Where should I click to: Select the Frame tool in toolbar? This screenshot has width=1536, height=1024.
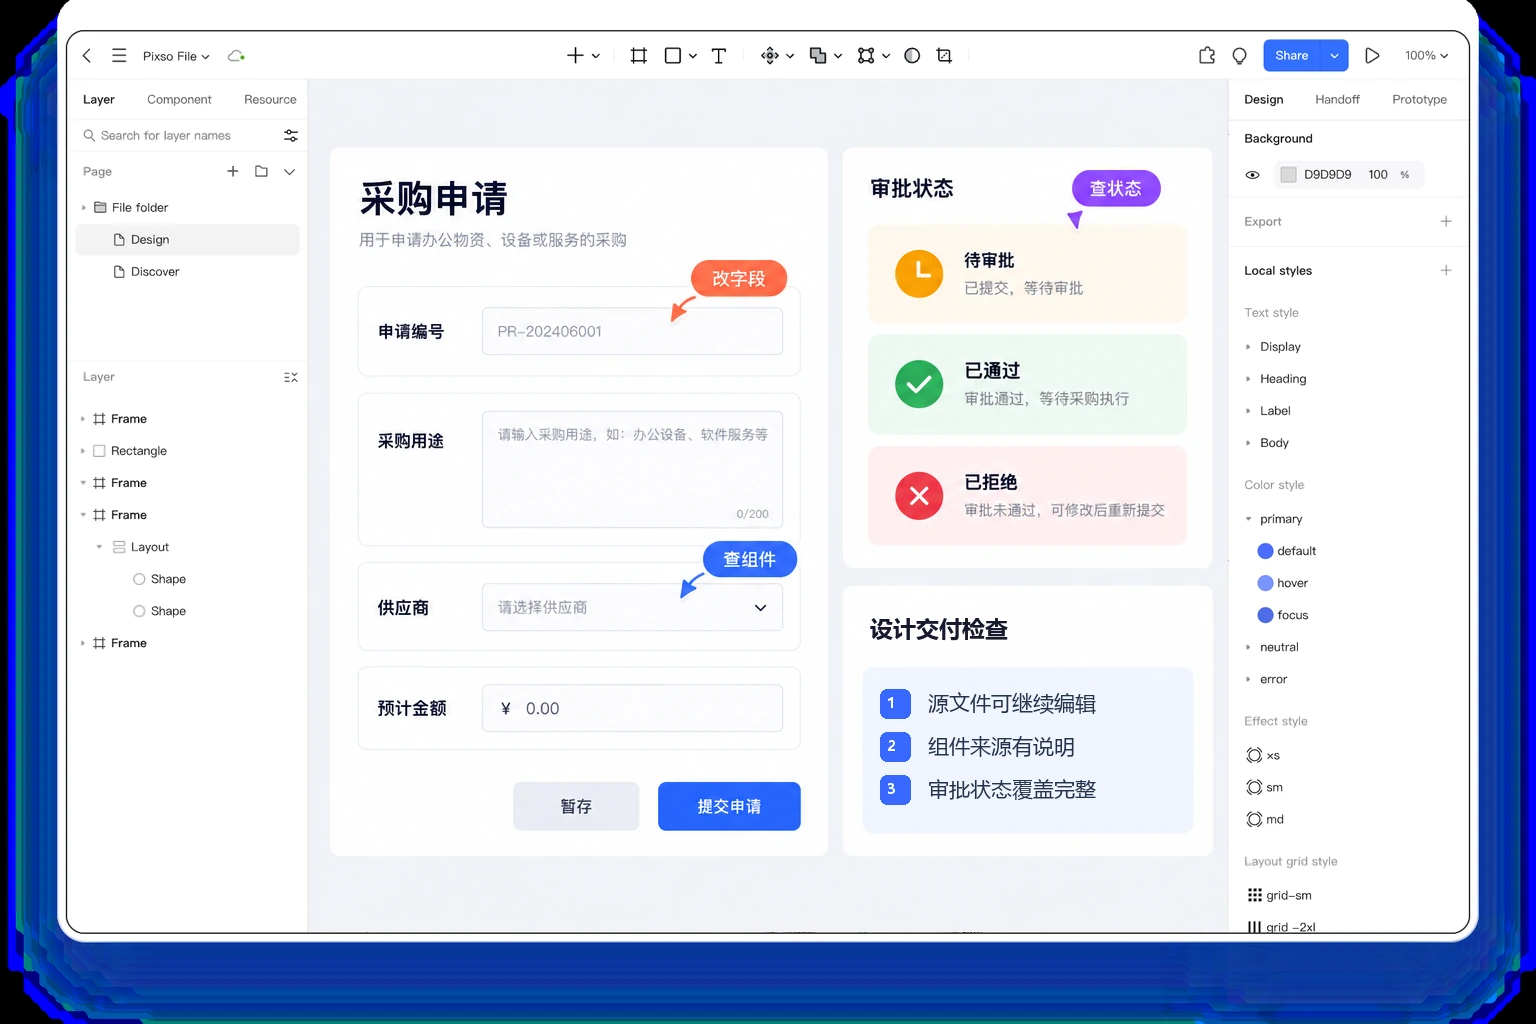point(639,56)
